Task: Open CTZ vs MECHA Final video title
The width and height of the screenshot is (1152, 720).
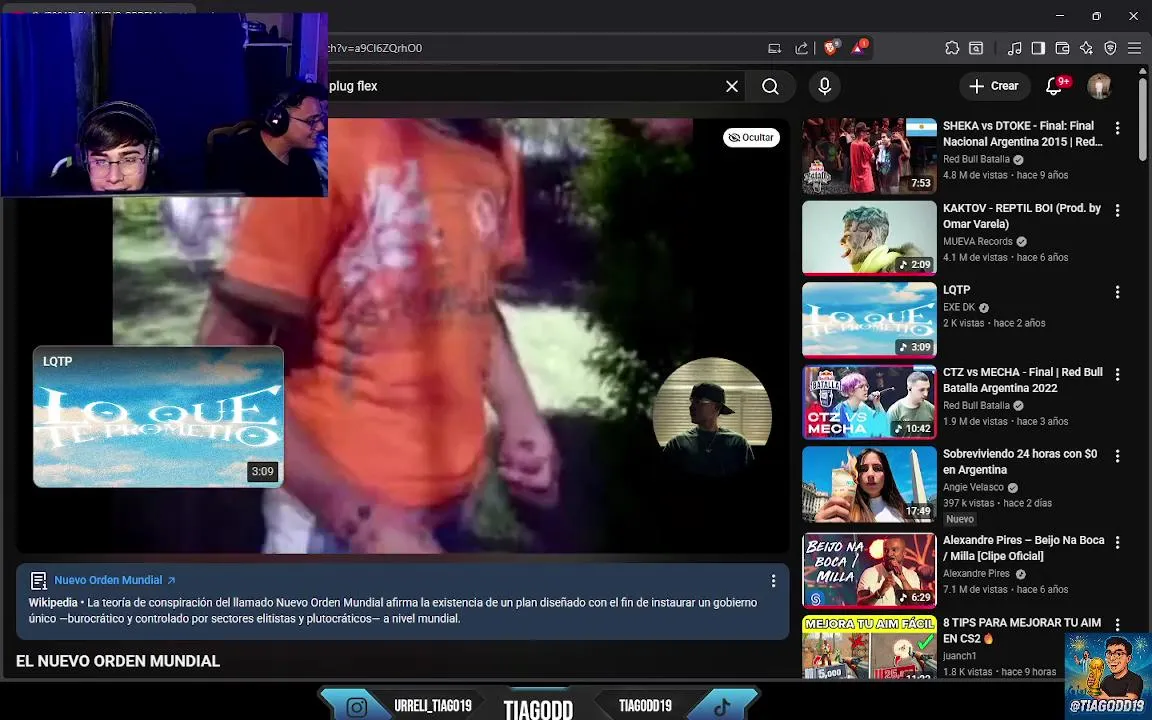Action: click(1023, 380)
